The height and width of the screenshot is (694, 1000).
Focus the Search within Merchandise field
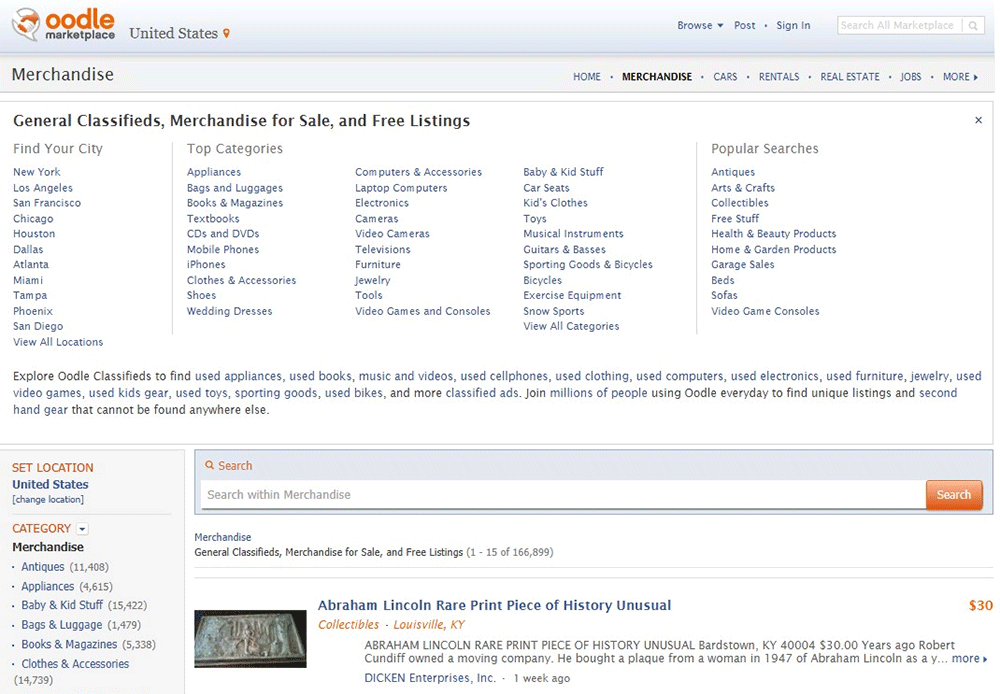(x=563, y=495)
